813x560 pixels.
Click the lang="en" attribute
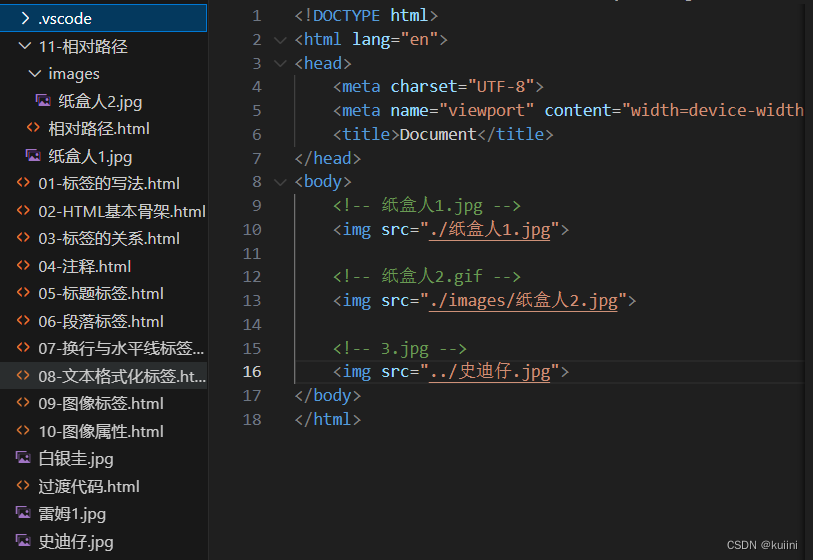coord(395,40)
